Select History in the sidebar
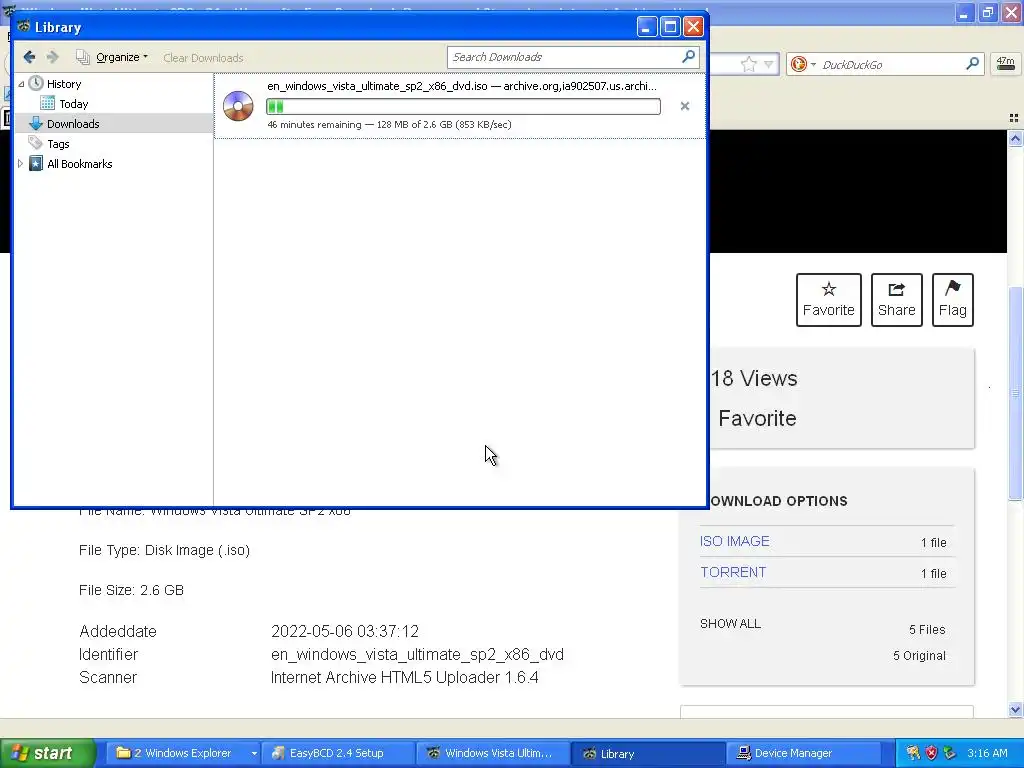Image resolution: width=1024 pixels, height=768 pixels. pos(63,84)
